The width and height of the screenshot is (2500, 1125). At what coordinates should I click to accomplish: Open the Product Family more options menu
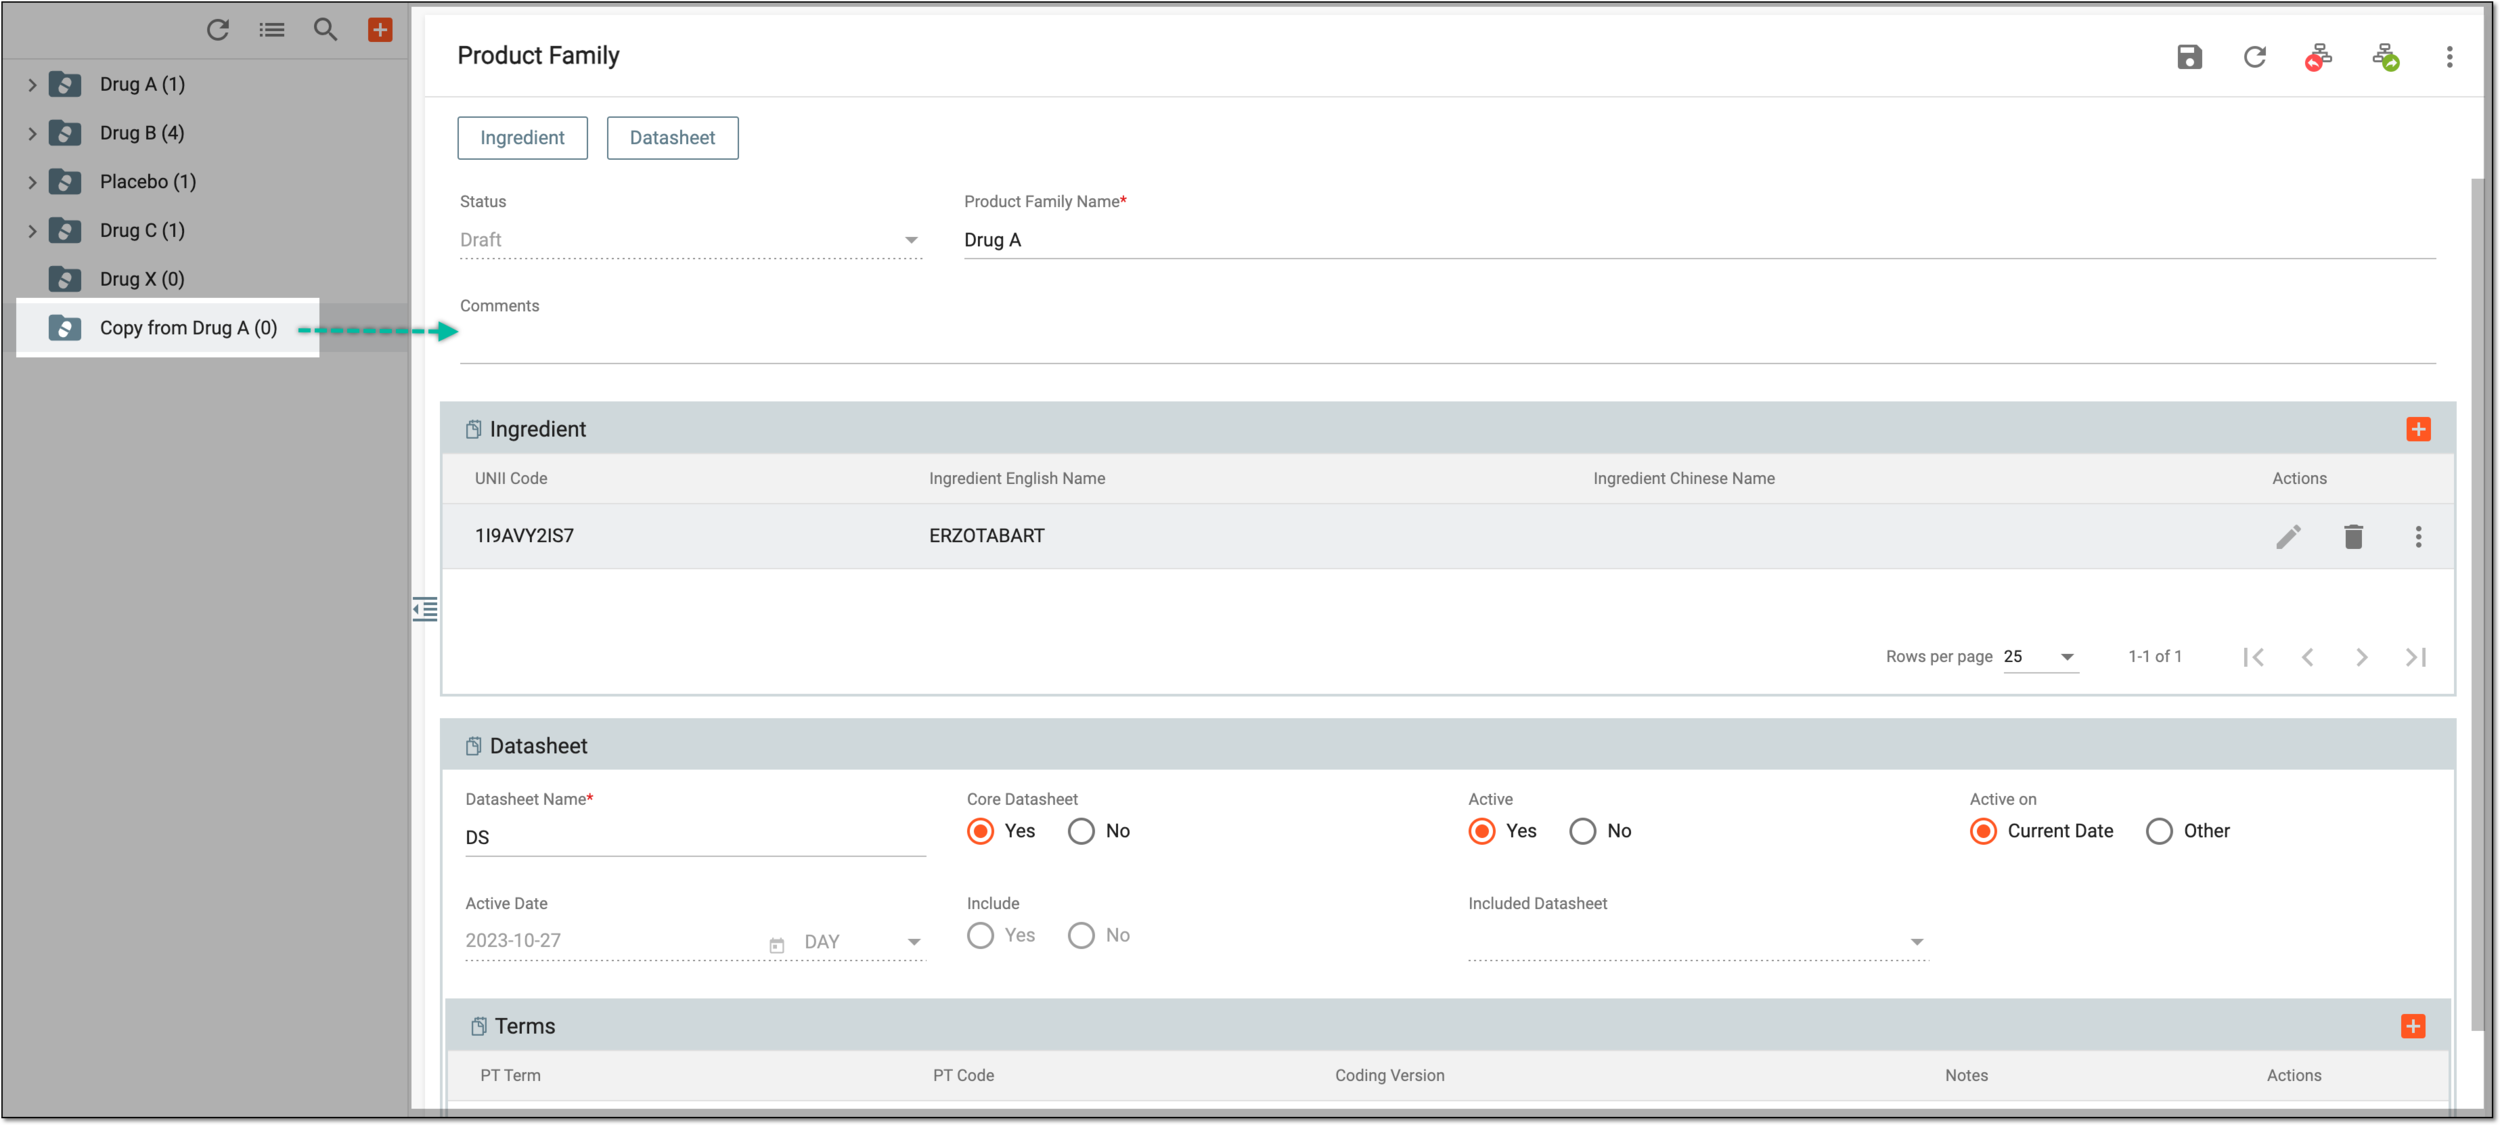click(2449, 57)
